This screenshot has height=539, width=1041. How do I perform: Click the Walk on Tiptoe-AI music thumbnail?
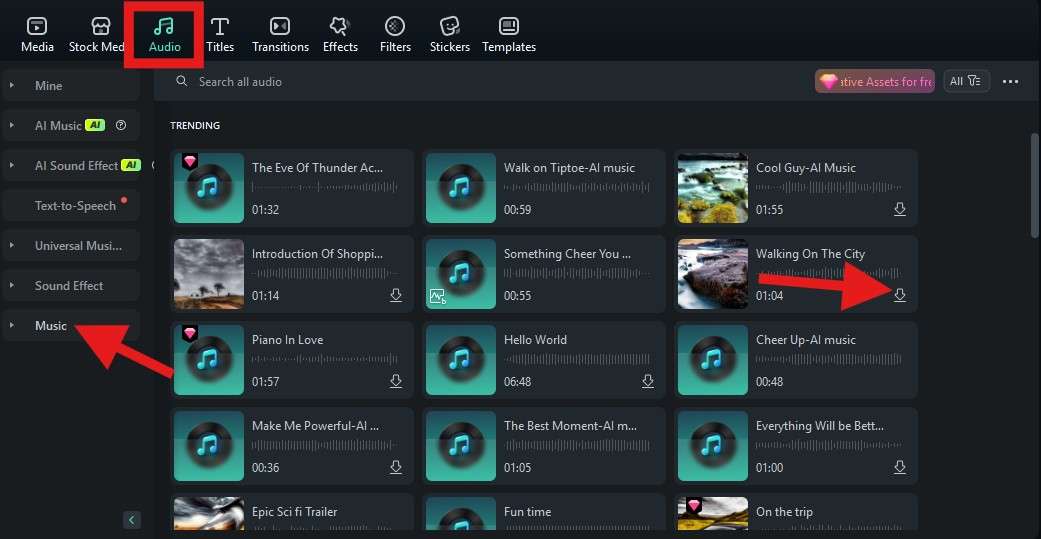point(461,188)
